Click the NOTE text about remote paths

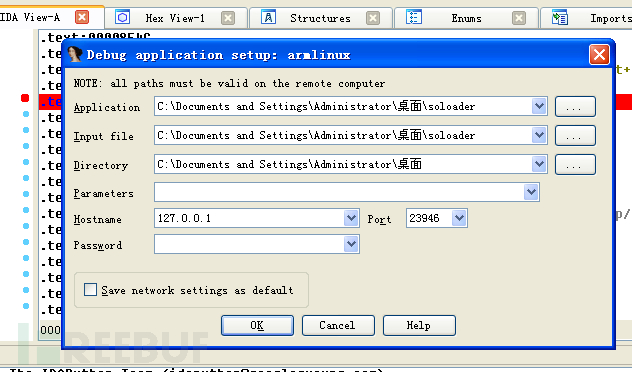229,83
